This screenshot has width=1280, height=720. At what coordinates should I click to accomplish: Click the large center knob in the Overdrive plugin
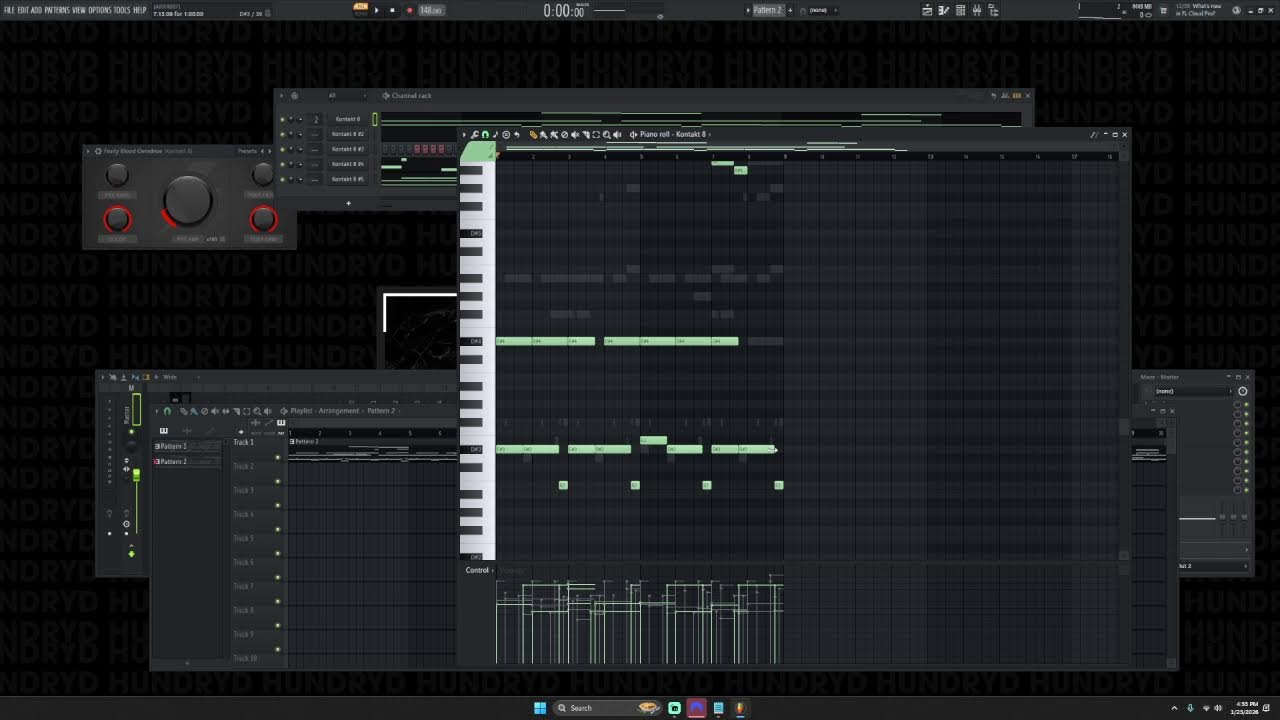pyautogui.click(x=188, y=200)
